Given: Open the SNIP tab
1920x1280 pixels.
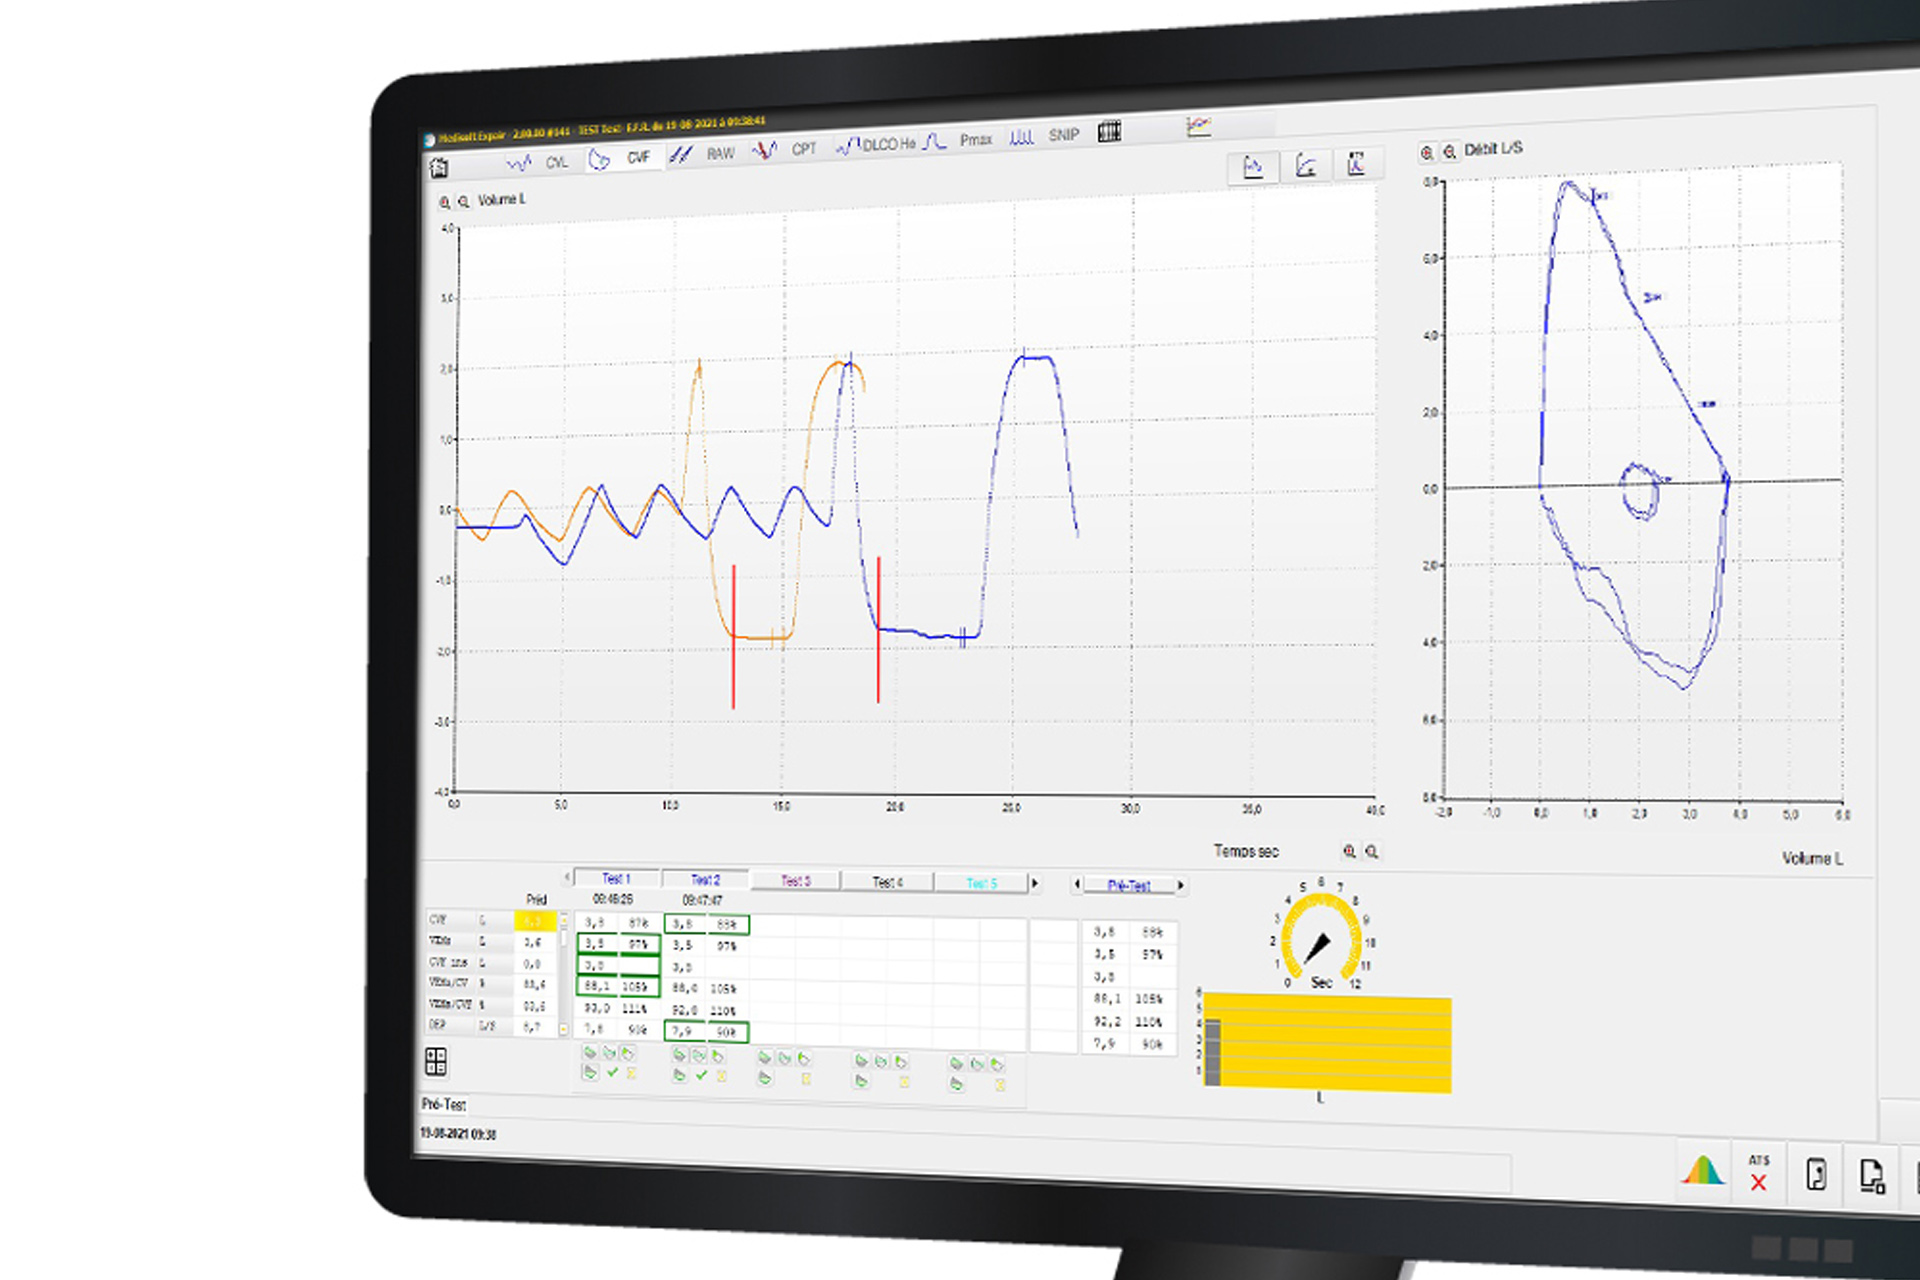Looking at the screenshot, I should (1063, 135).
